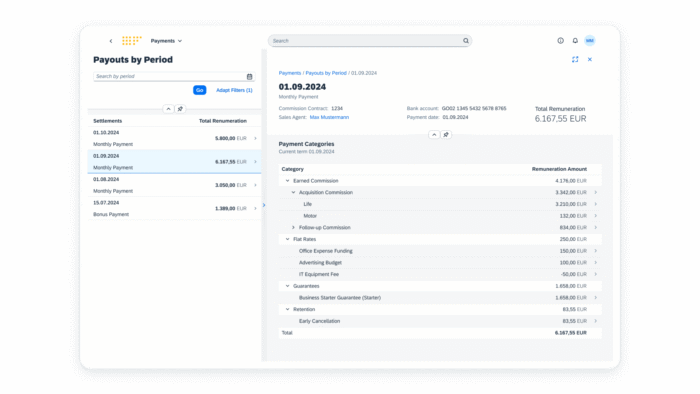Click the Settlements column header

coord(108,121)
